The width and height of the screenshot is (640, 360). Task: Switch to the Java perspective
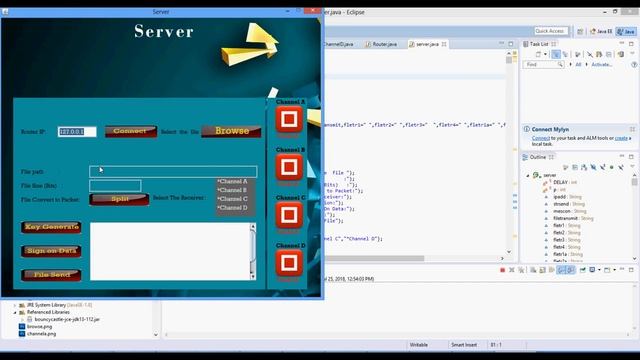point(626,31)
